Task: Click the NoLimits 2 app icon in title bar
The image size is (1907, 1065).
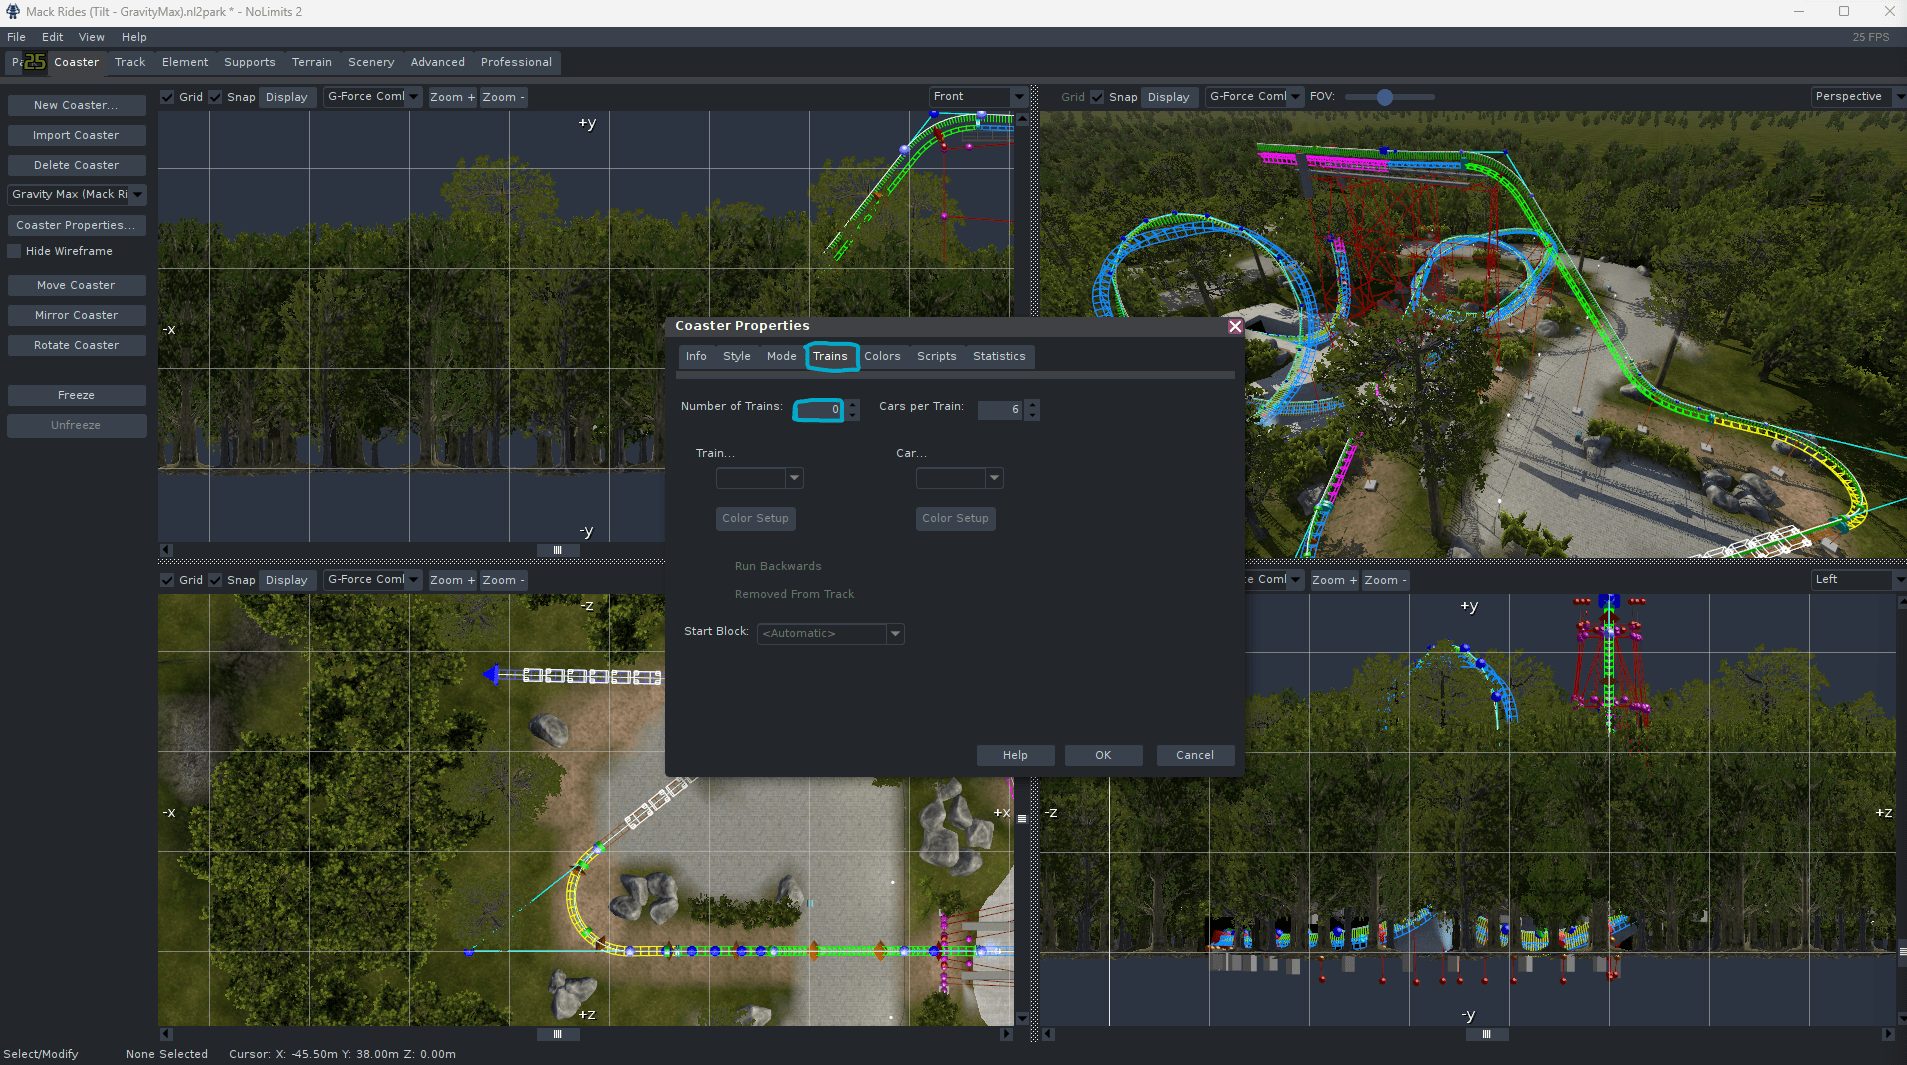Action: pyautogui.click(x=13, y=12)
